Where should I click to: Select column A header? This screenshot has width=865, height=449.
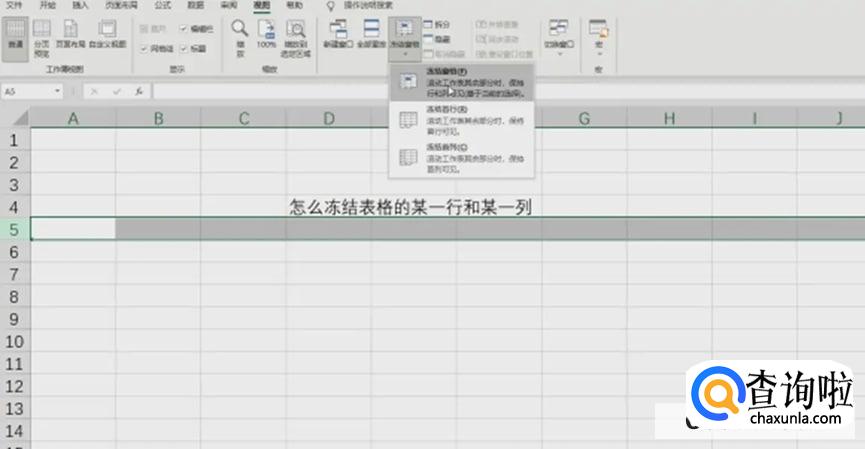[x=73, y=118]
